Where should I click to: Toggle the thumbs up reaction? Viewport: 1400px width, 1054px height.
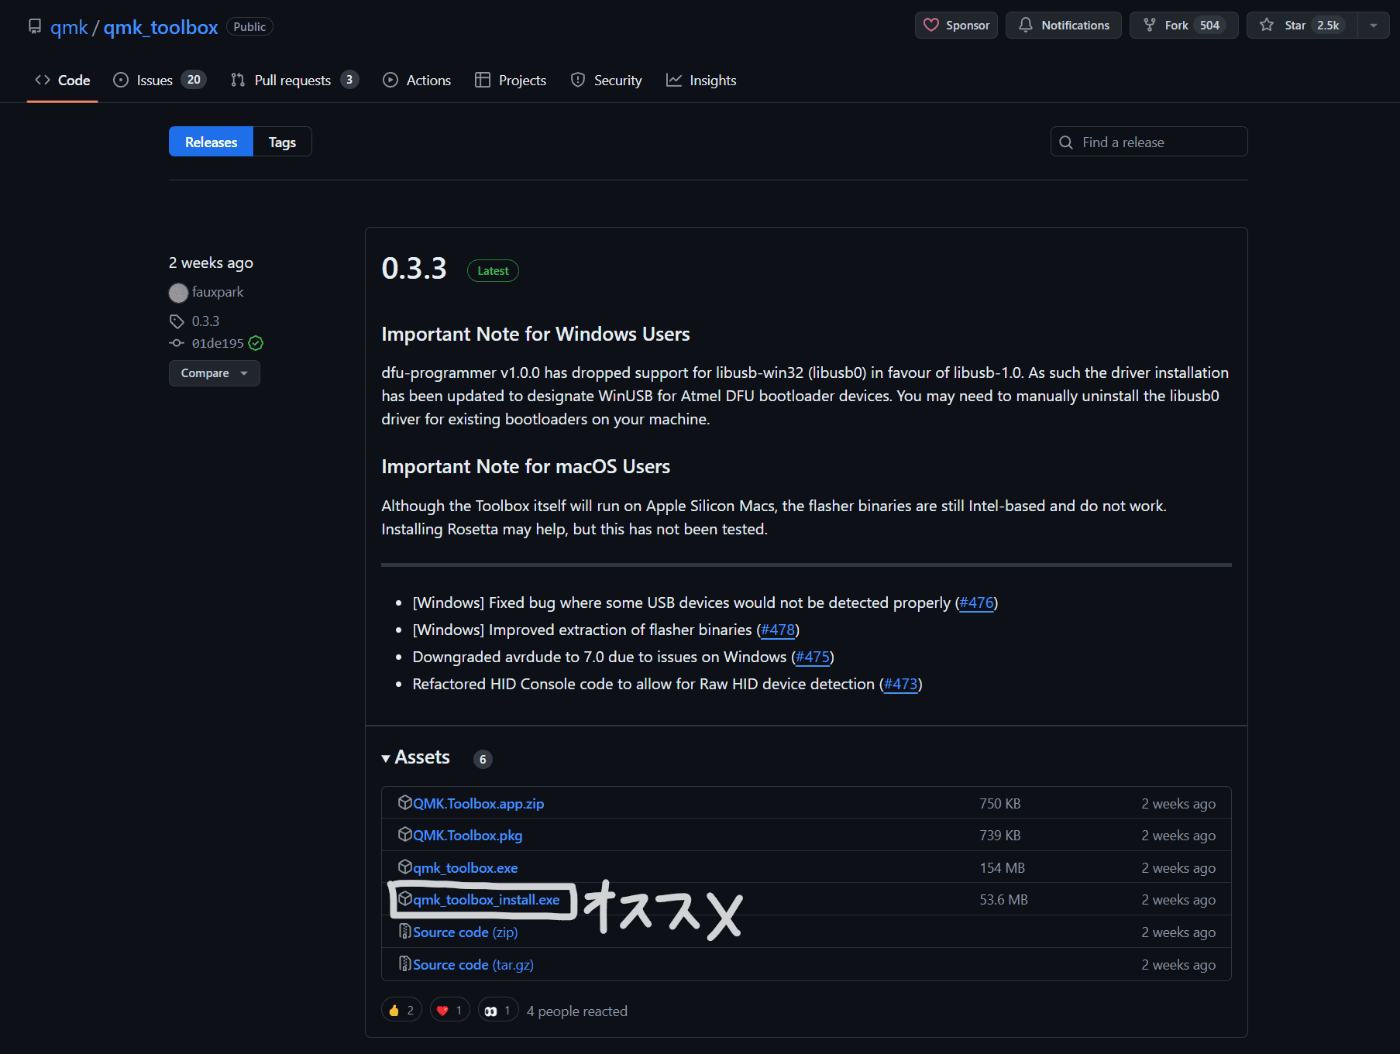click(401, 1011)
